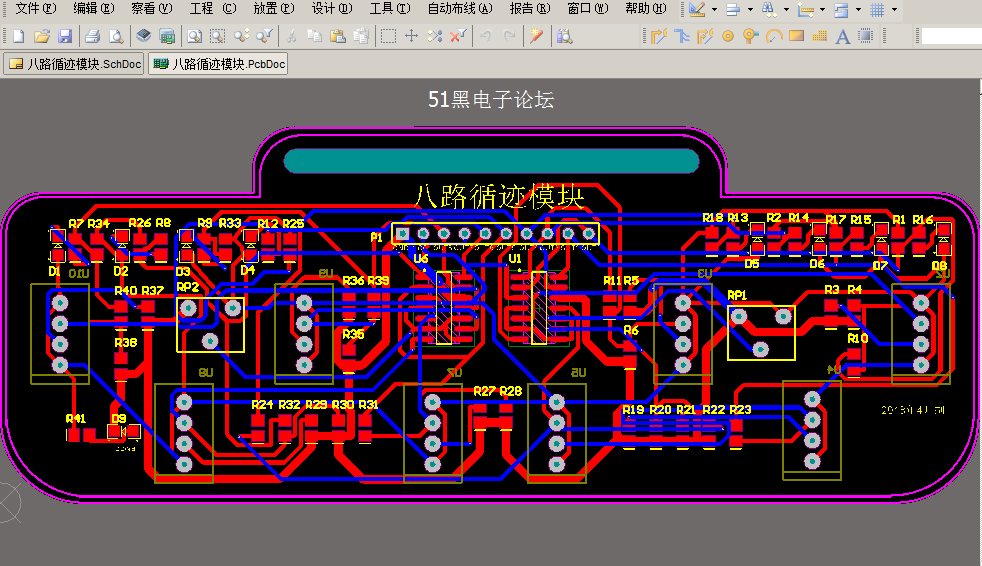Place a fill rectangle

pyautogui.click(x=797, y=36)
